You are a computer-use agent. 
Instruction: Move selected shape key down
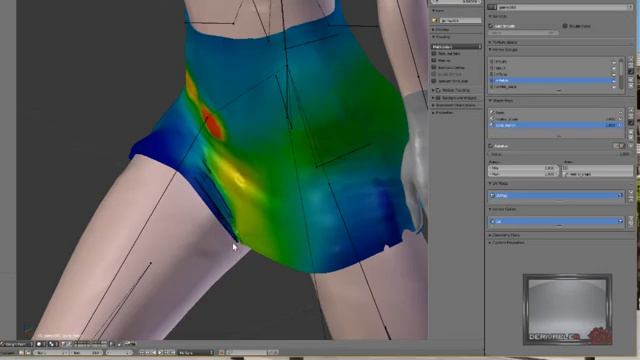(x=631, y=137)
